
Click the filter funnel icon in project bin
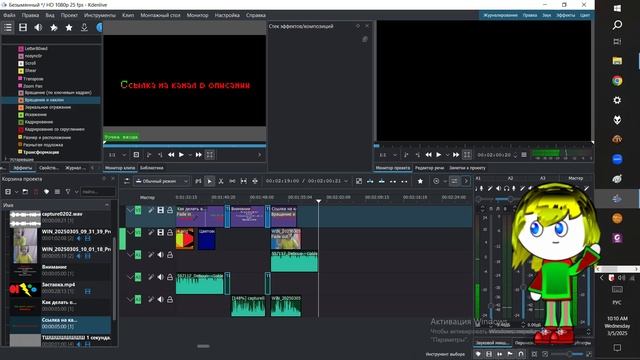pyautogui.click(x=68, y=191)
